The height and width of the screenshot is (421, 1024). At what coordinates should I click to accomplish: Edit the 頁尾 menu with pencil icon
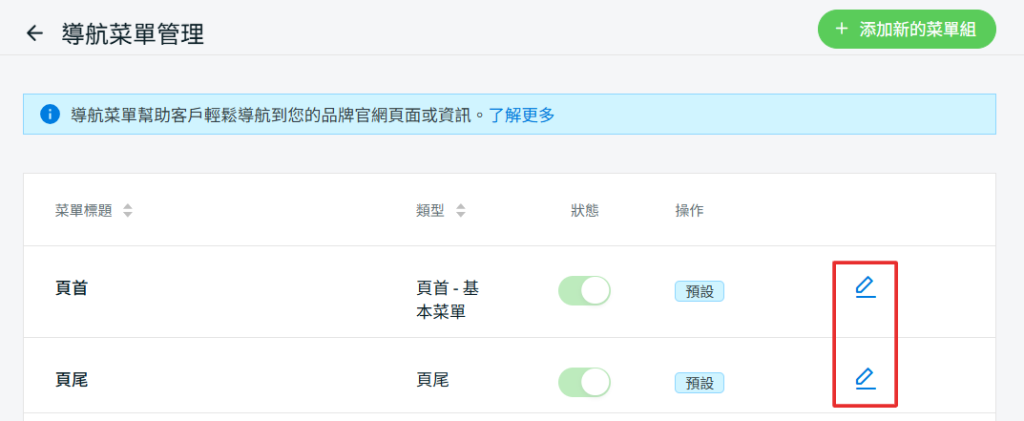point(865,378)
